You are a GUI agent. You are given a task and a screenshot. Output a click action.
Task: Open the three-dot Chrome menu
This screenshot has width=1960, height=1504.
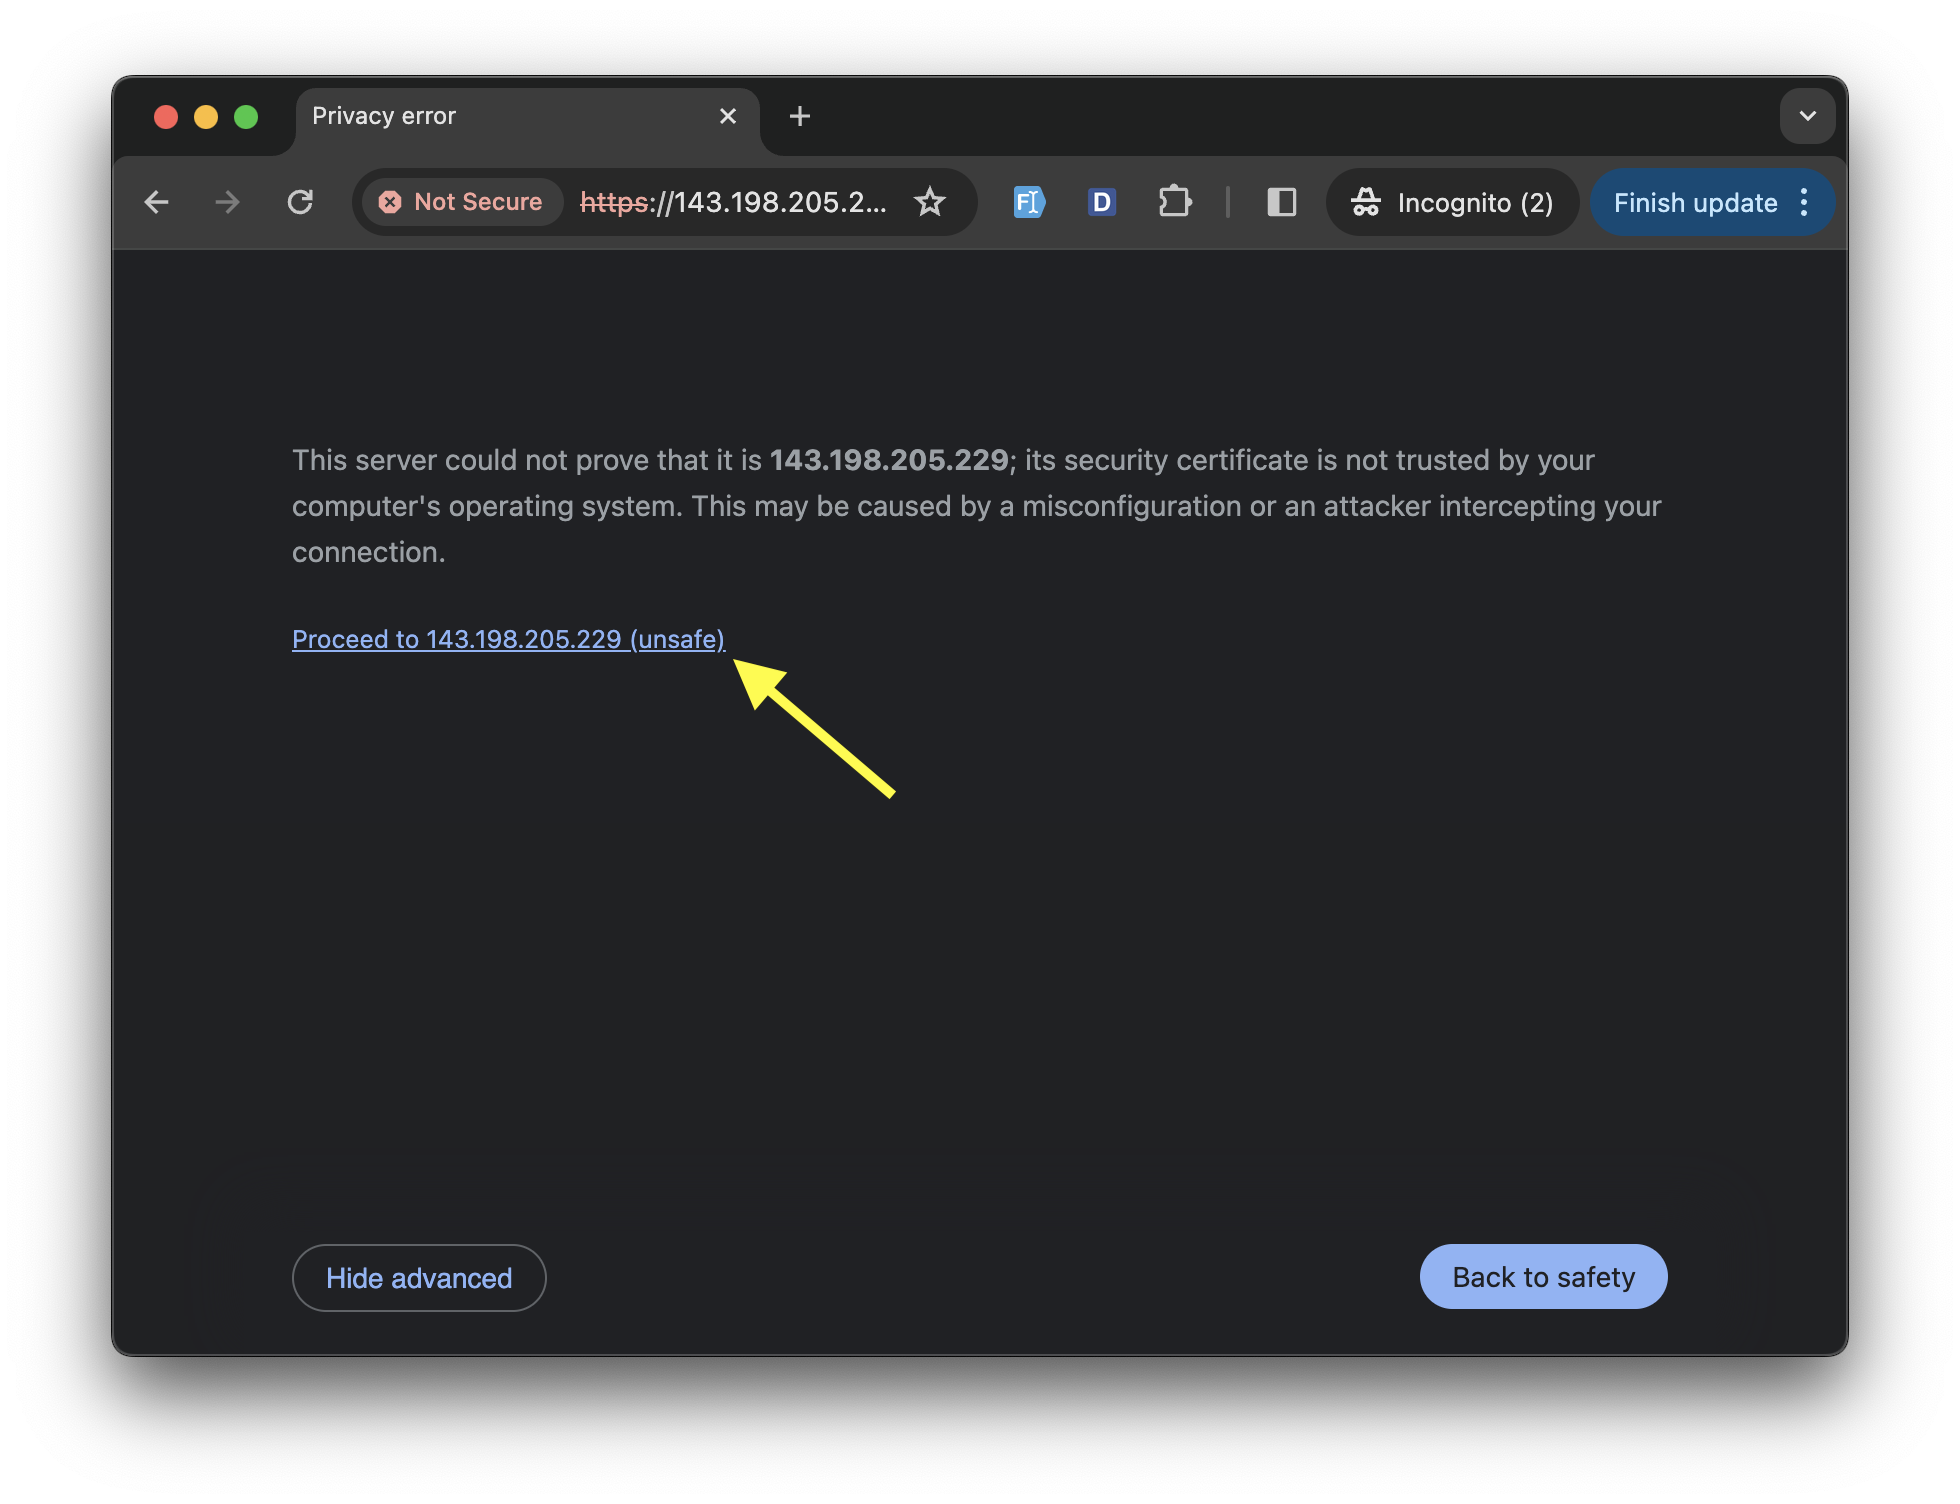tap(1805, 203)
